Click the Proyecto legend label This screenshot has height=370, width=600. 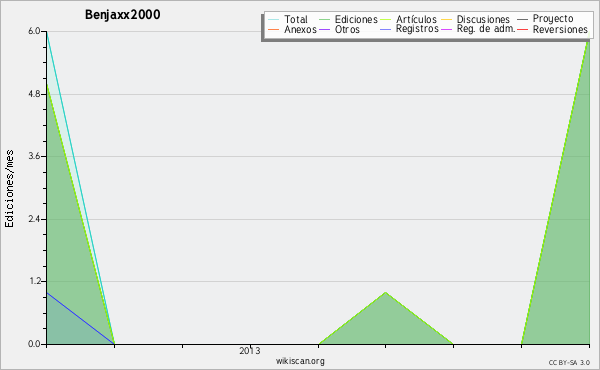coord(553,19)
